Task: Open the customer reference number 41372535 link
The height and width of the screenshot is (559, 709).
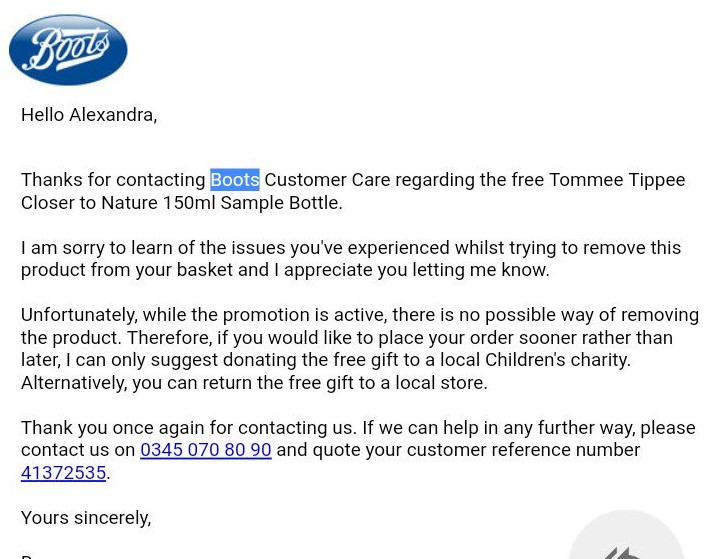Action: click(x=63, y=473)
